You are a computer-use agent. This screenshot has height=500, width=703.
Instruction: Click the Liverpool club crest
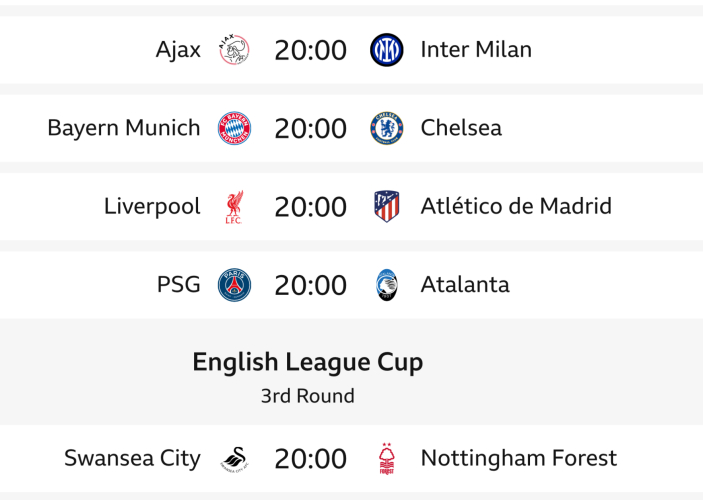coord(234,207)
